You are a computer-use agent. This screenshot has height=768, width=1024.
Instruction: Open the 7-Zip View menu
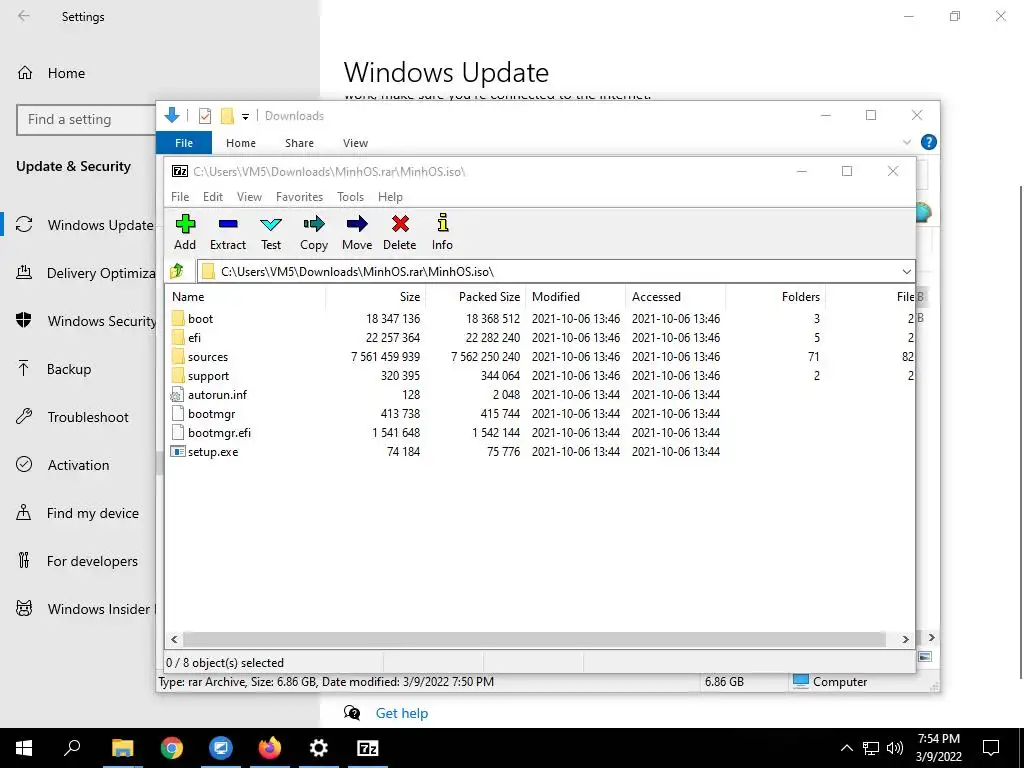point(249,197)
